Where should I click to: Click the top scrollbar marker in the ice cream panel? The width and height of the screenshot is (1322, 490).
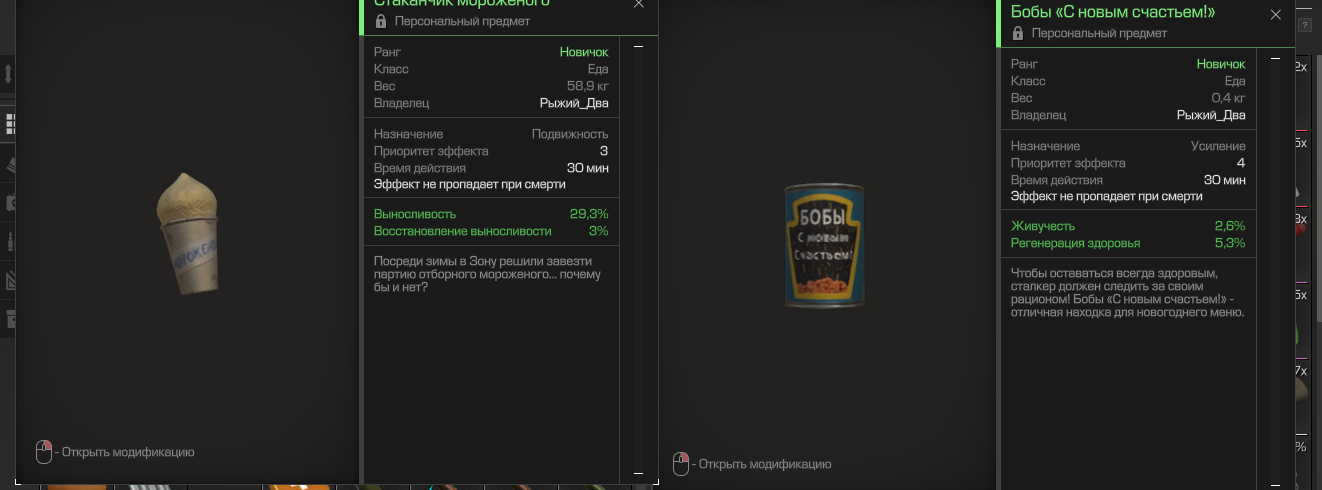click(x=638, y=46)
